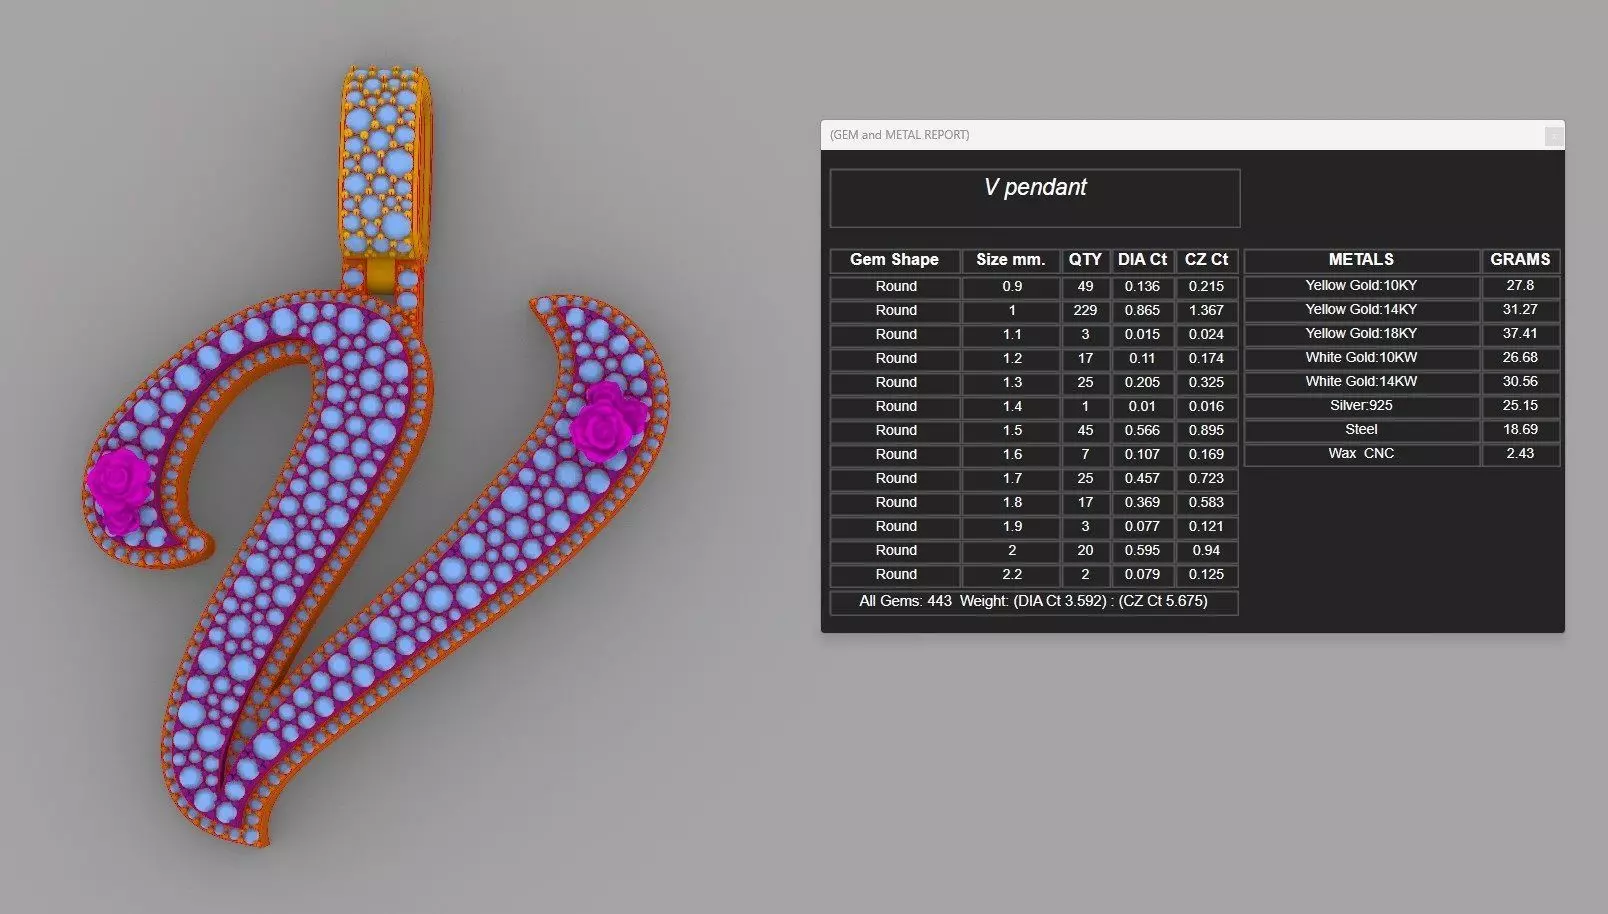Click the '229' quantity cell
Image resolution: width=1608 pixels, height=914 pixels.
1085,311
